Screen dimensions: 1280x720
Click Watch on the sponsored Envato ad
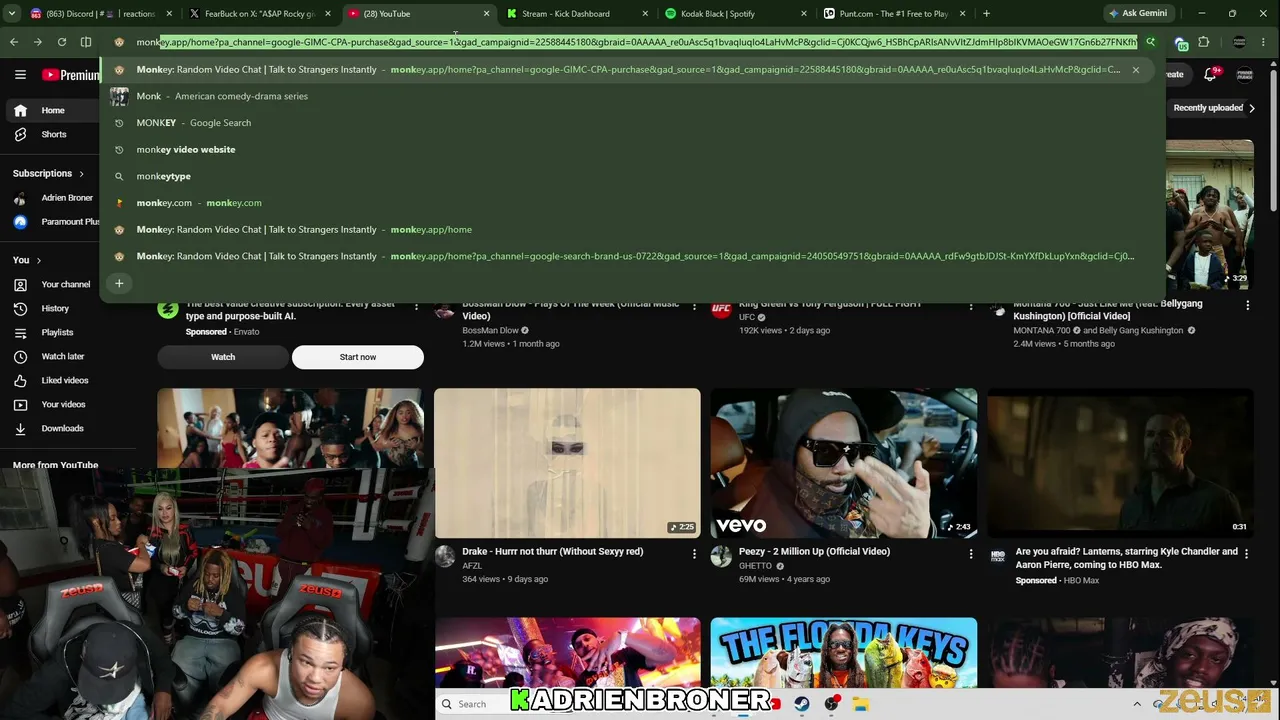pos(223,357)
